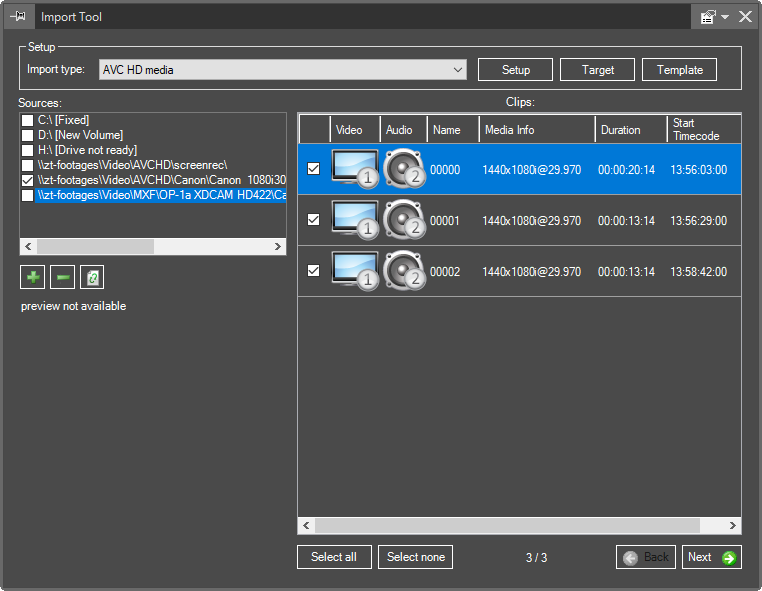Screen dimensions: 762x591
Task: Click the green plus add source icon
Action: click(x=32, y=277)
